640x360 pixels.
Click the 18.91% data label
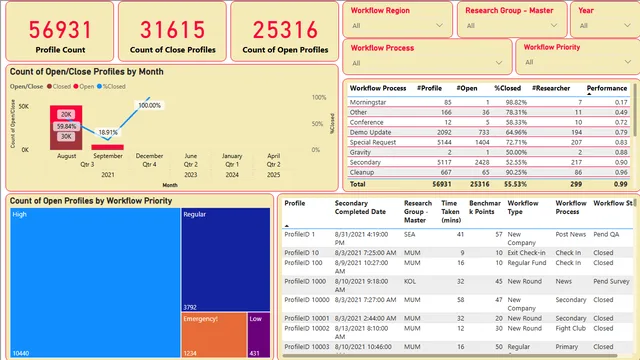(108, 132)
